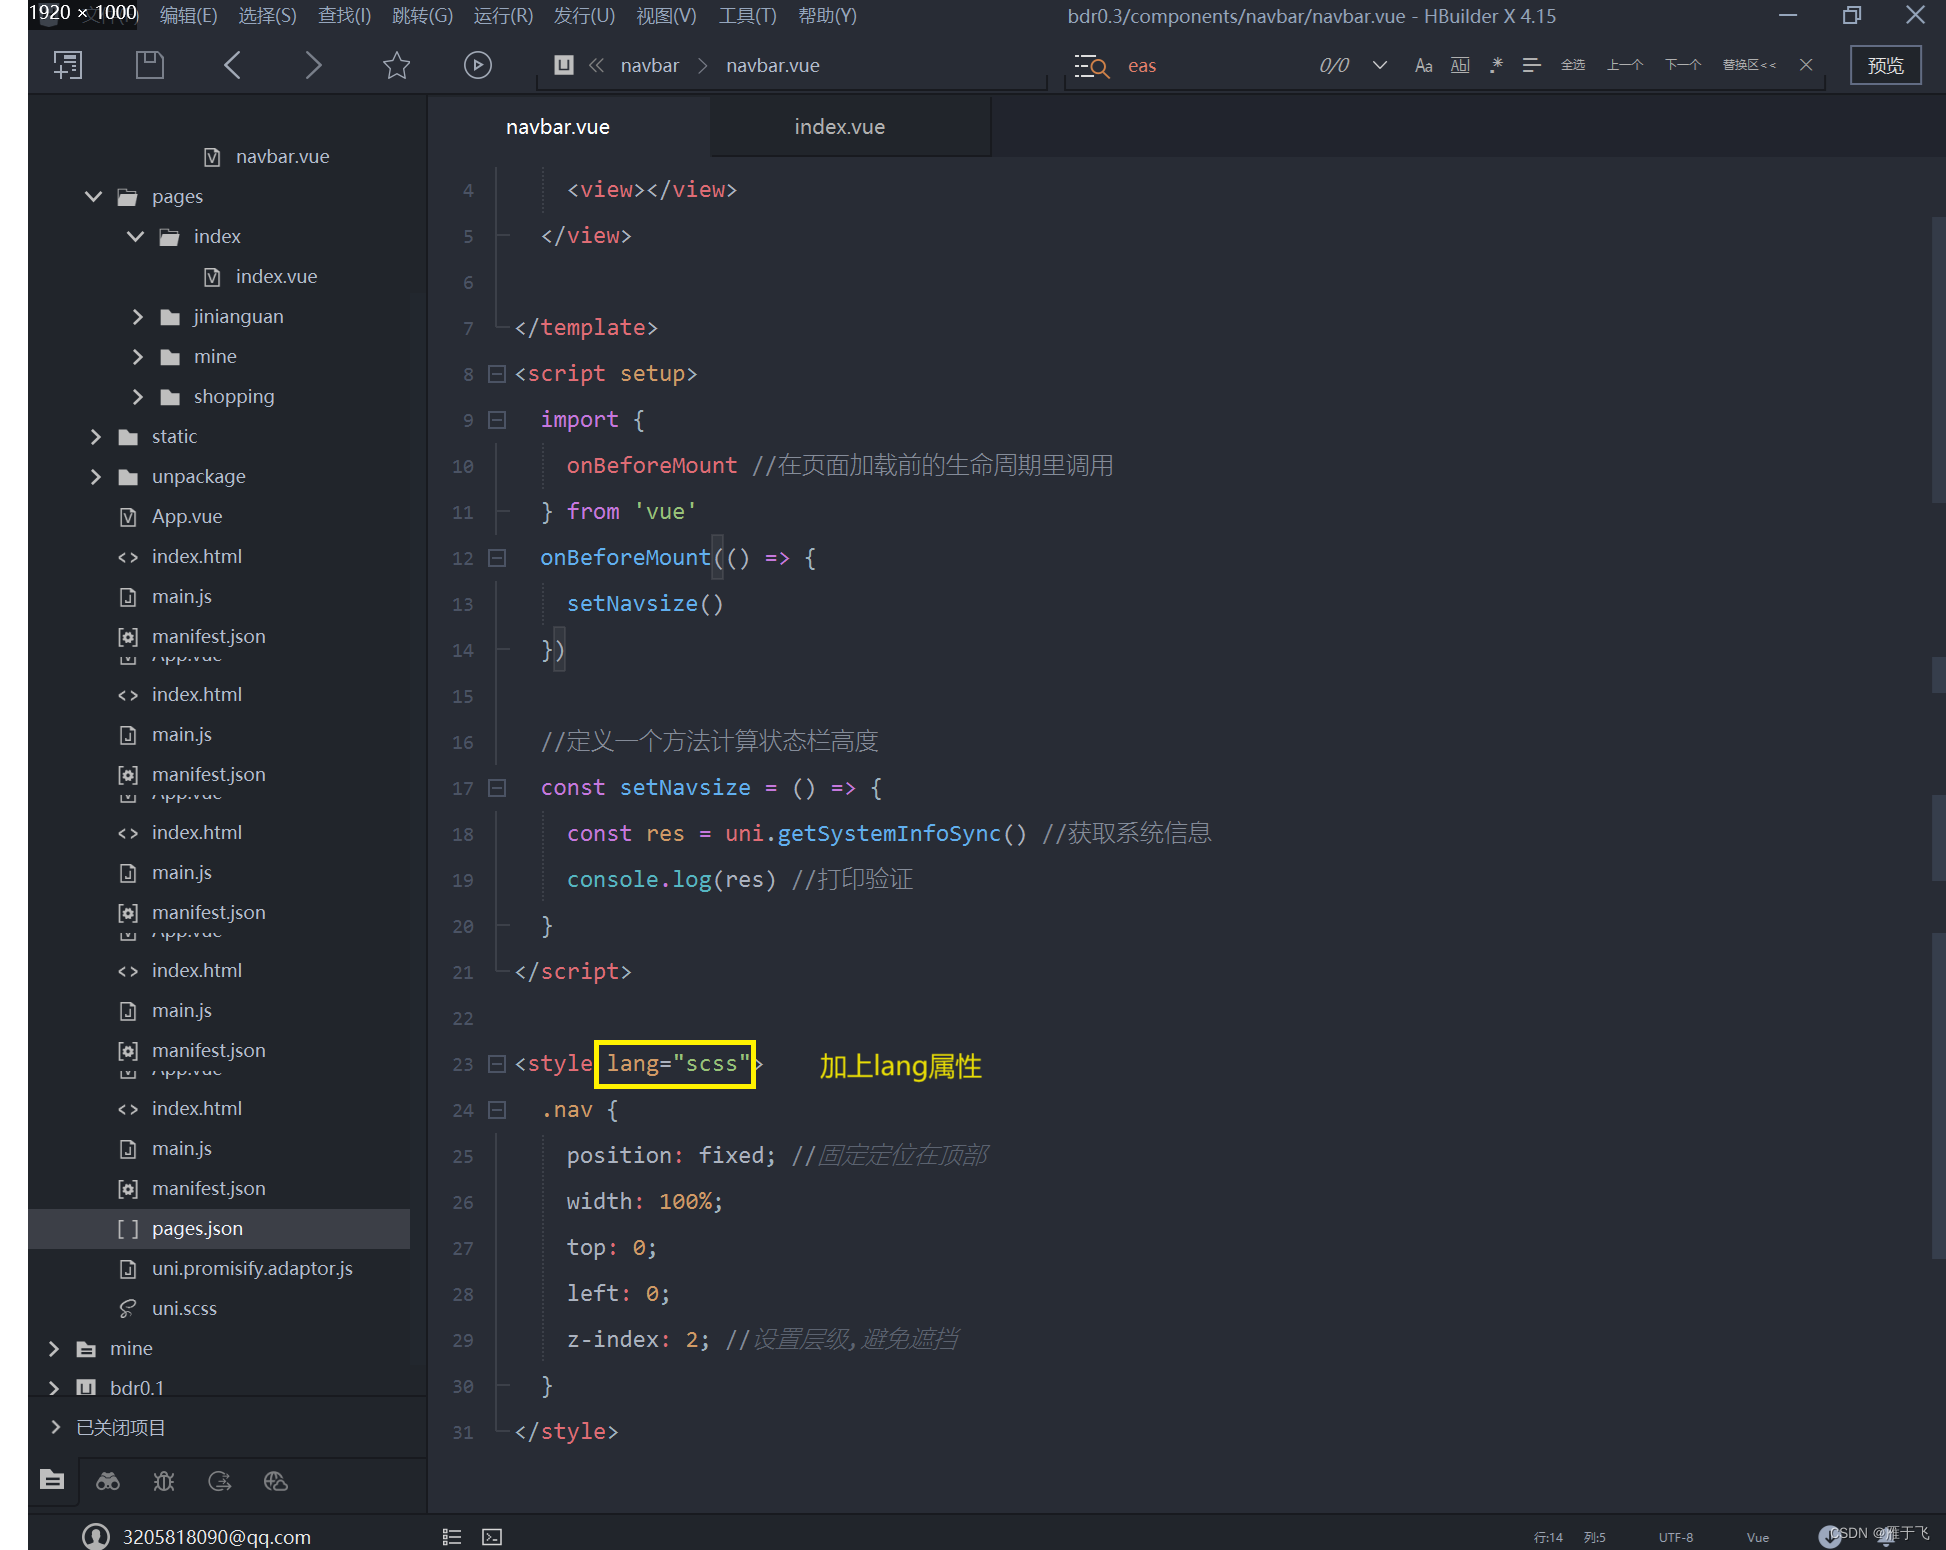Toggle regular expression search option

coord(1496,65)
